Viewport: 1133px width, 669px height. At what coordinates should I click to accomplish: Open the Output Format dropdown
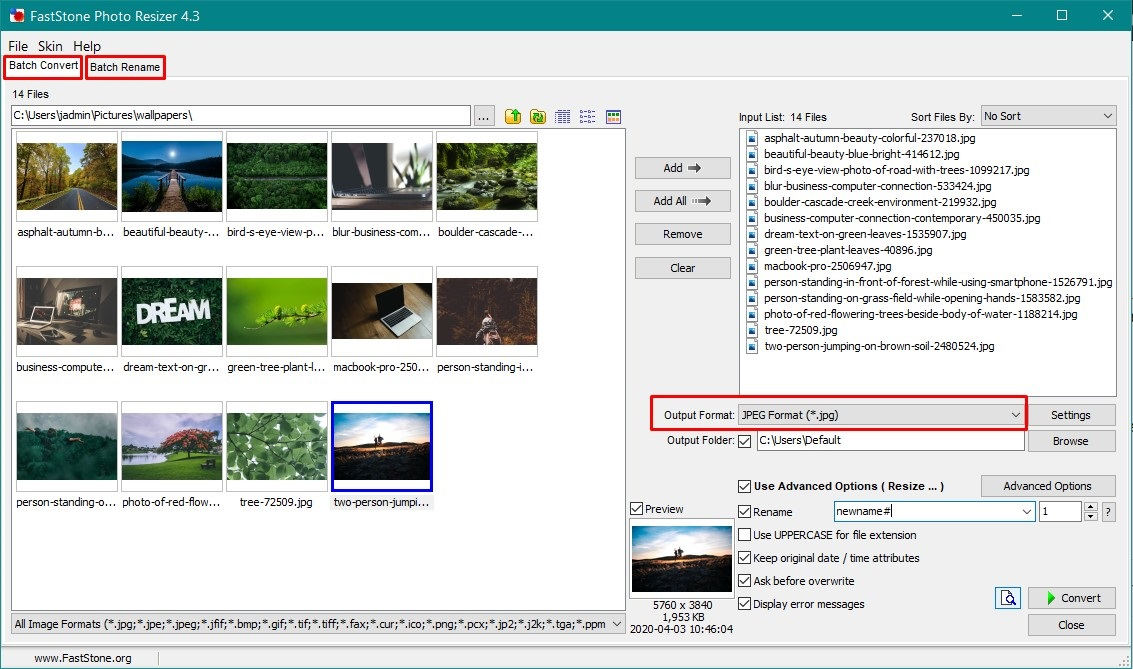coord(881,415)
